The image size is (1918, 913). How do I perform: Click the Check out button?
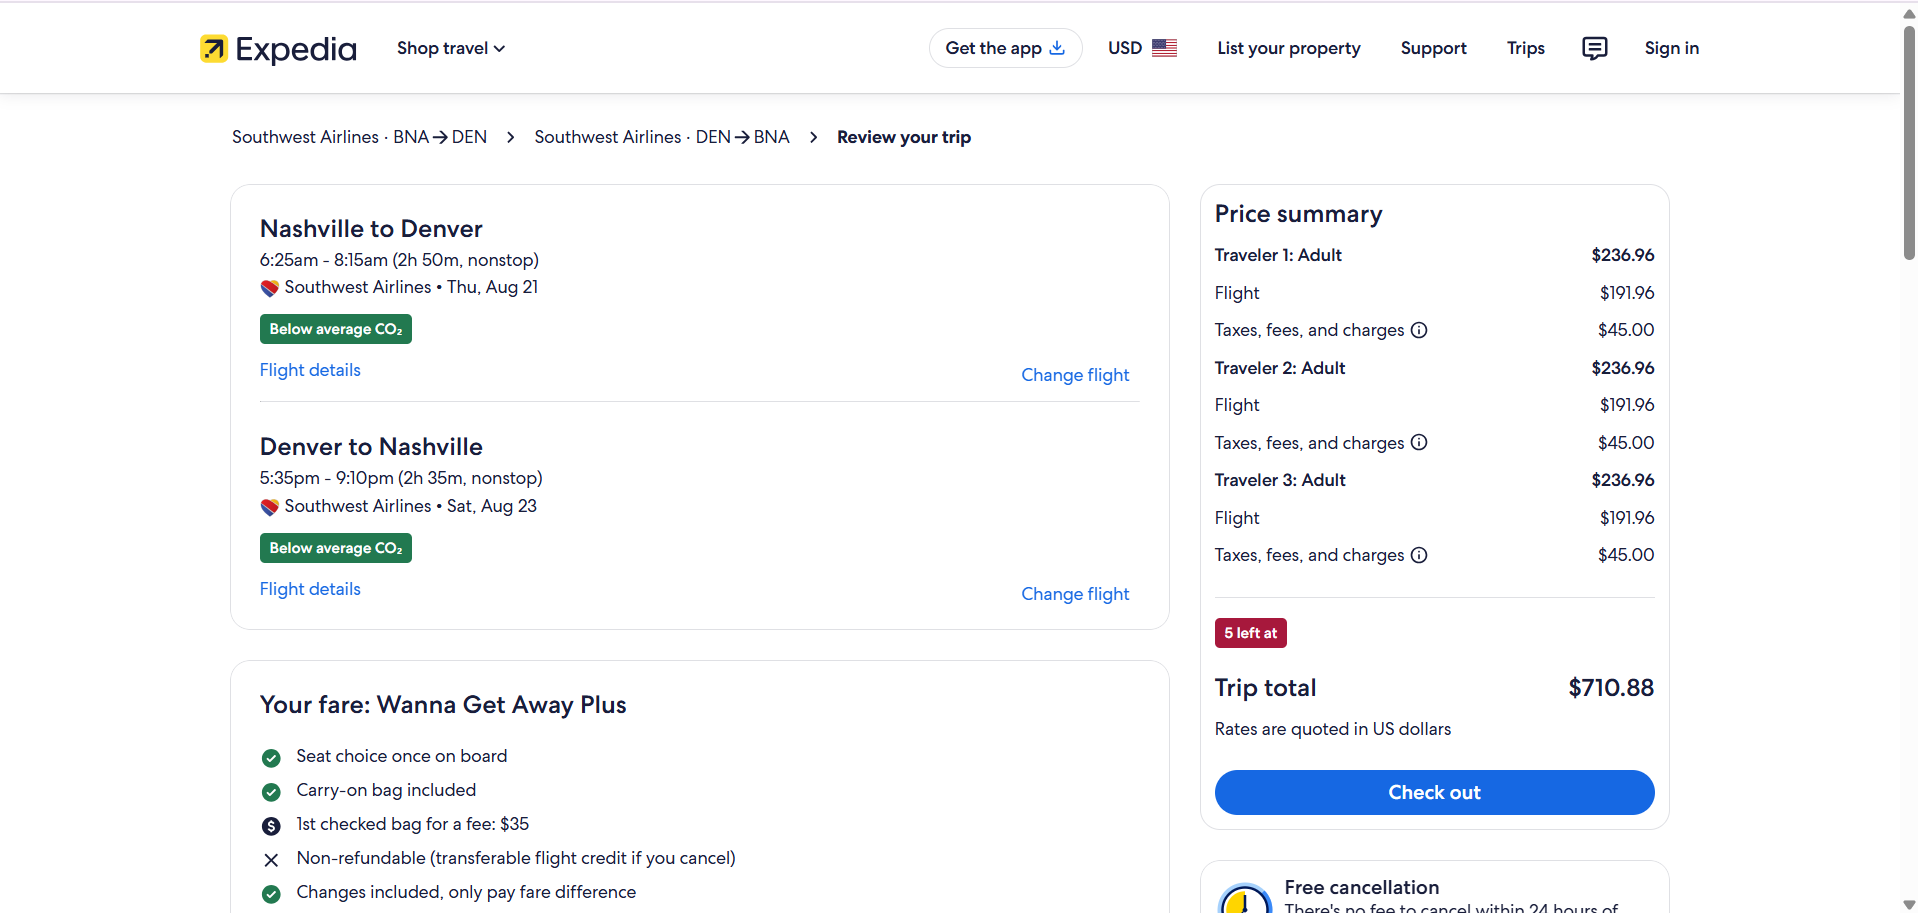pos(1434,792)
